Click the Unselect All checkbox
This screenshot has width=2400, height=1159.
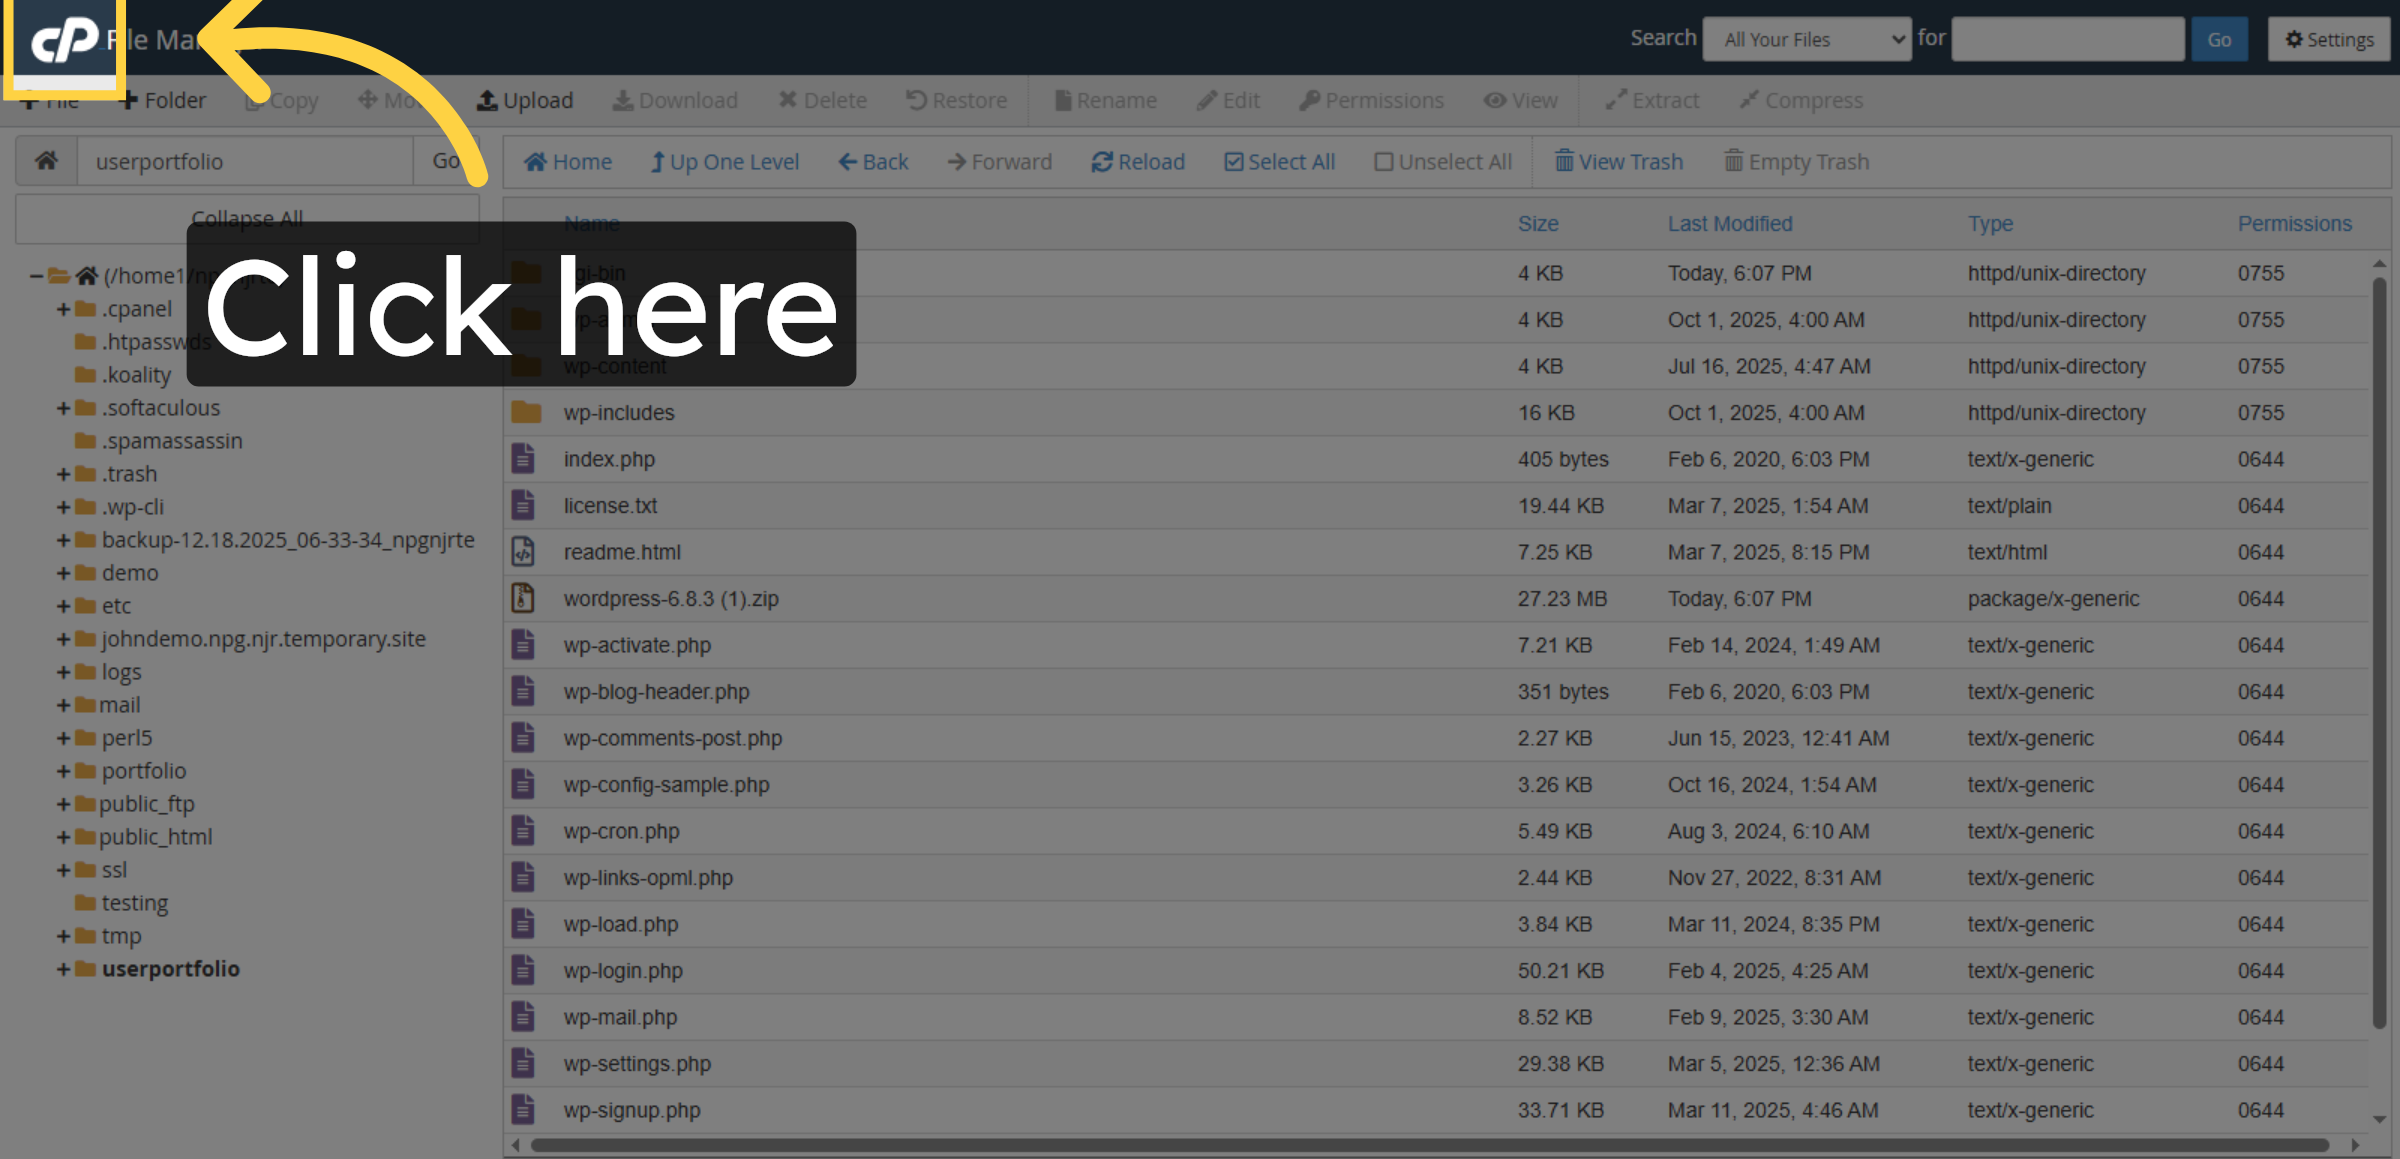click(x=1383, y=162)
